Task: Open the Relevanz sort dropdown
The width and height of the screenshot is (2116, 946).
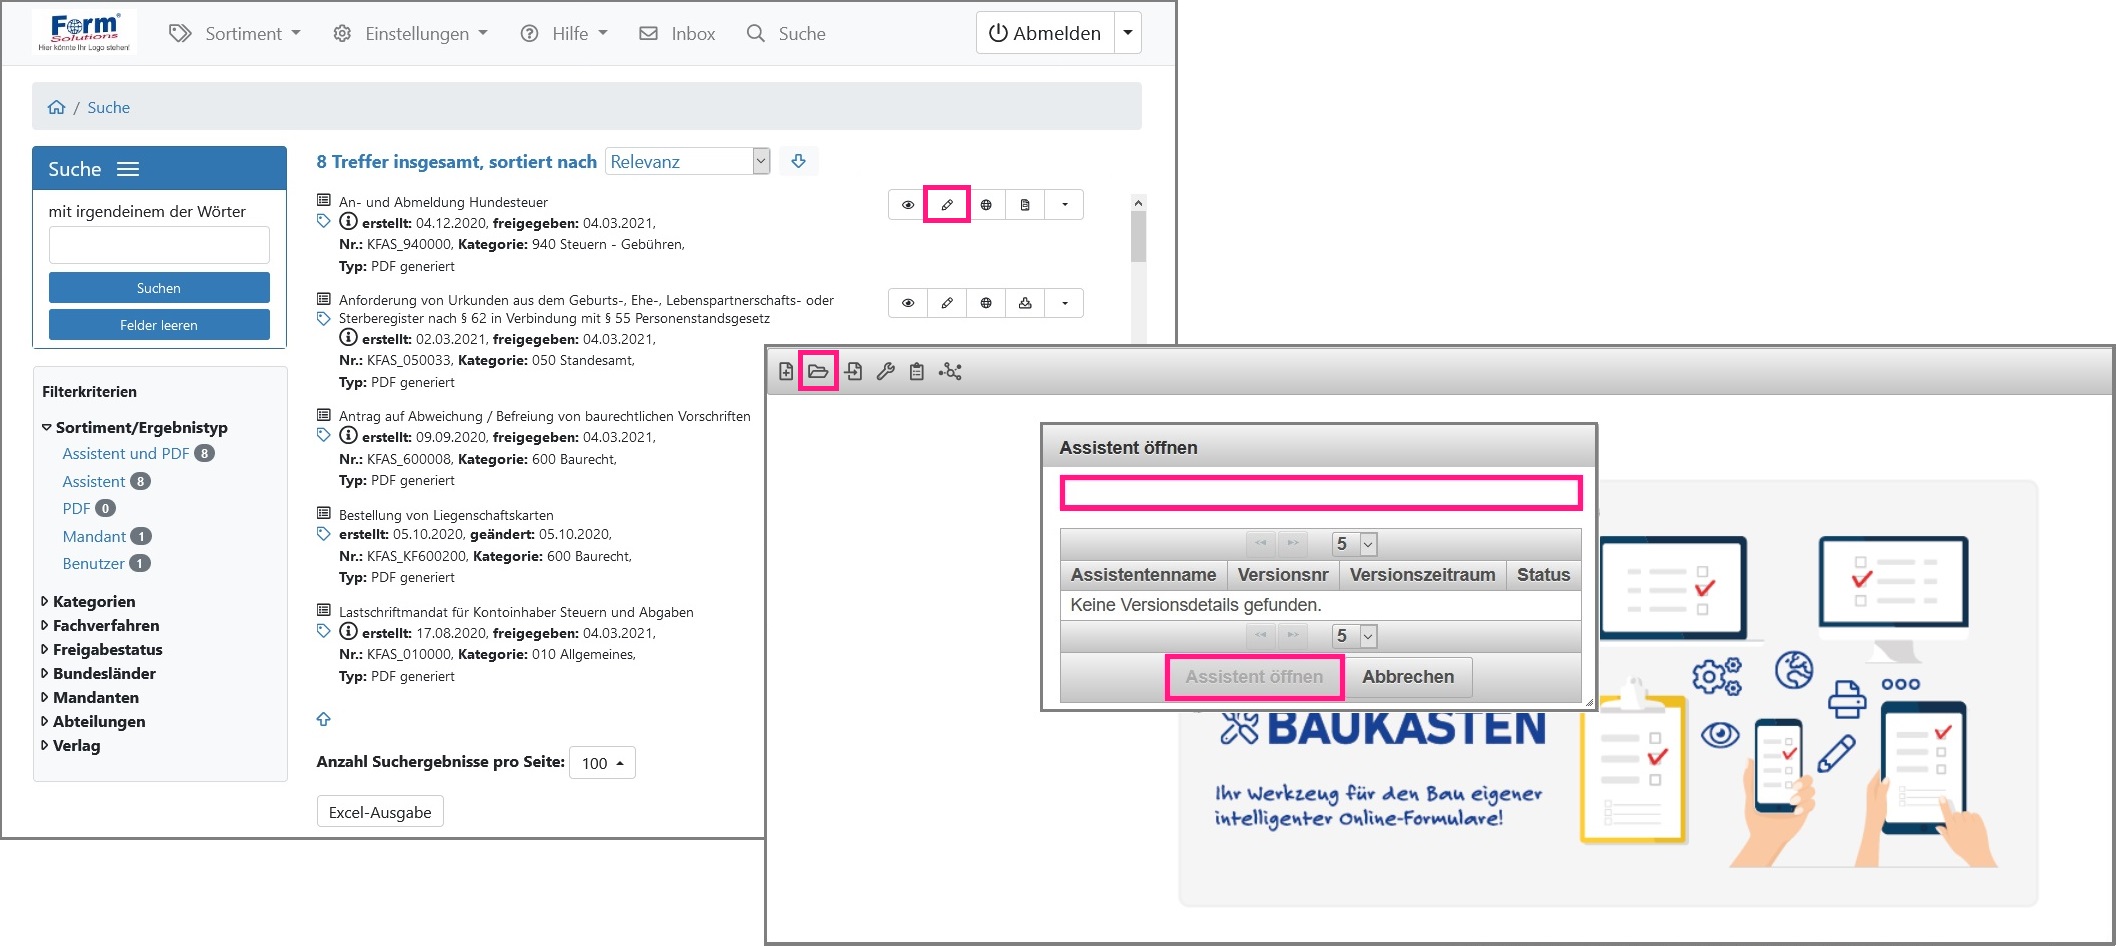Action: click(688, 161)
